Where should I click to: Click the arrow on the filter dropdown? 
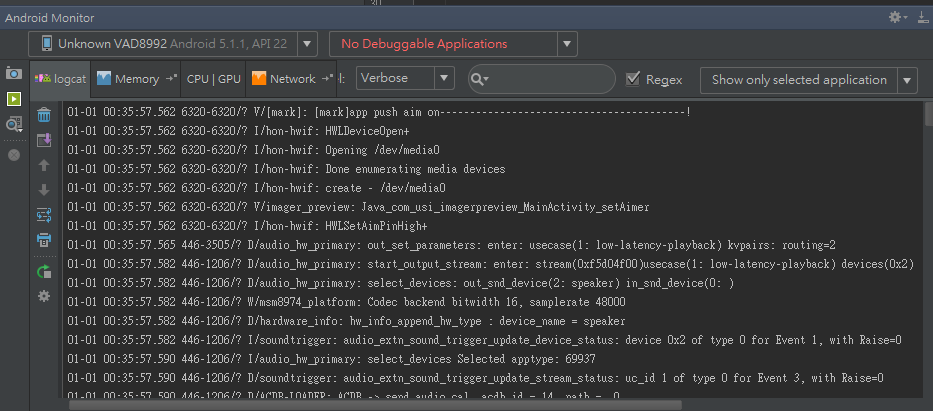coord(907,80)
